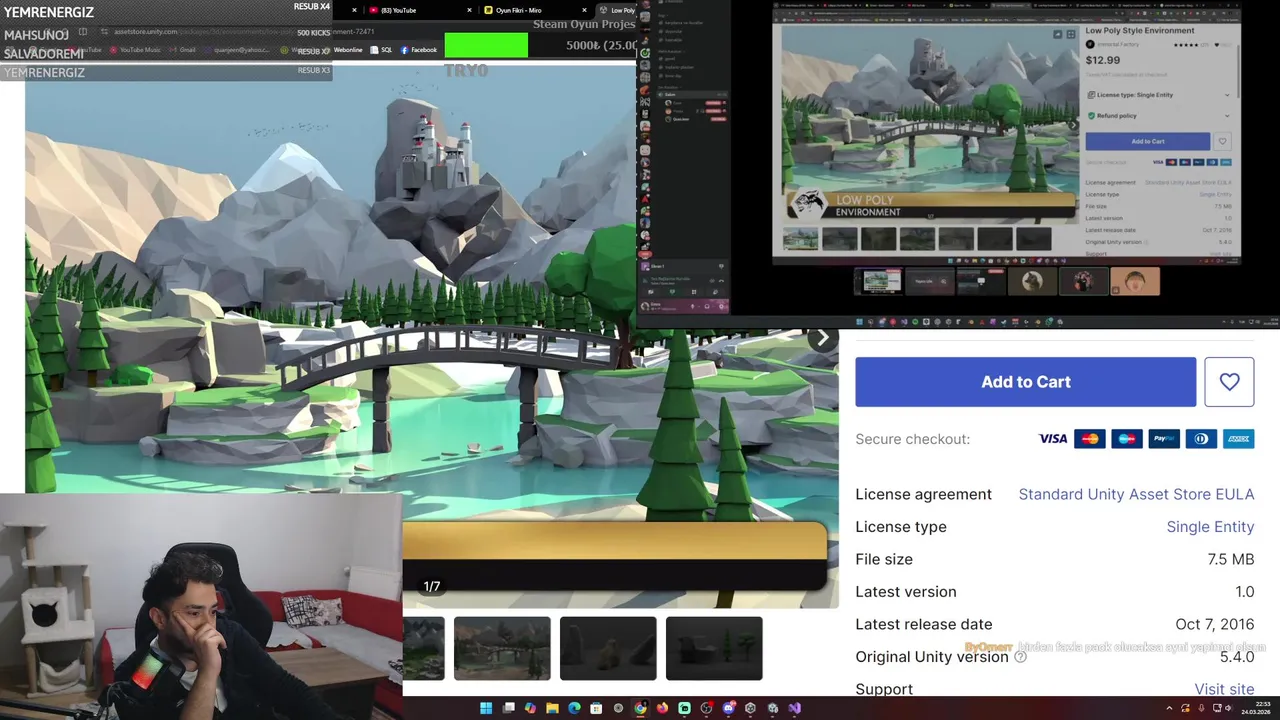
Task: Next image arrow in the Discord stream gallery
Action: [1073, 125]
